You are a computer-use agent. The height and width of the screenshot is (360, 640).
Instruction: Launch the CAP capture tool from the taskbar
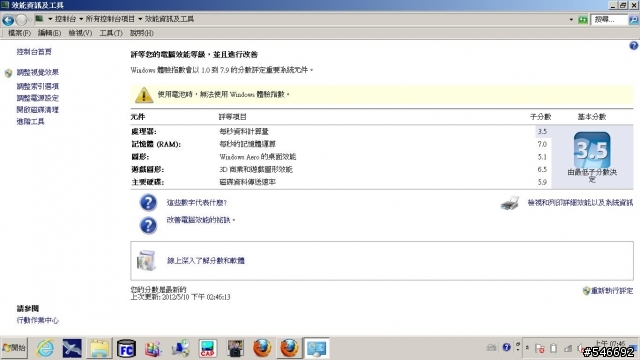[207, 349]
